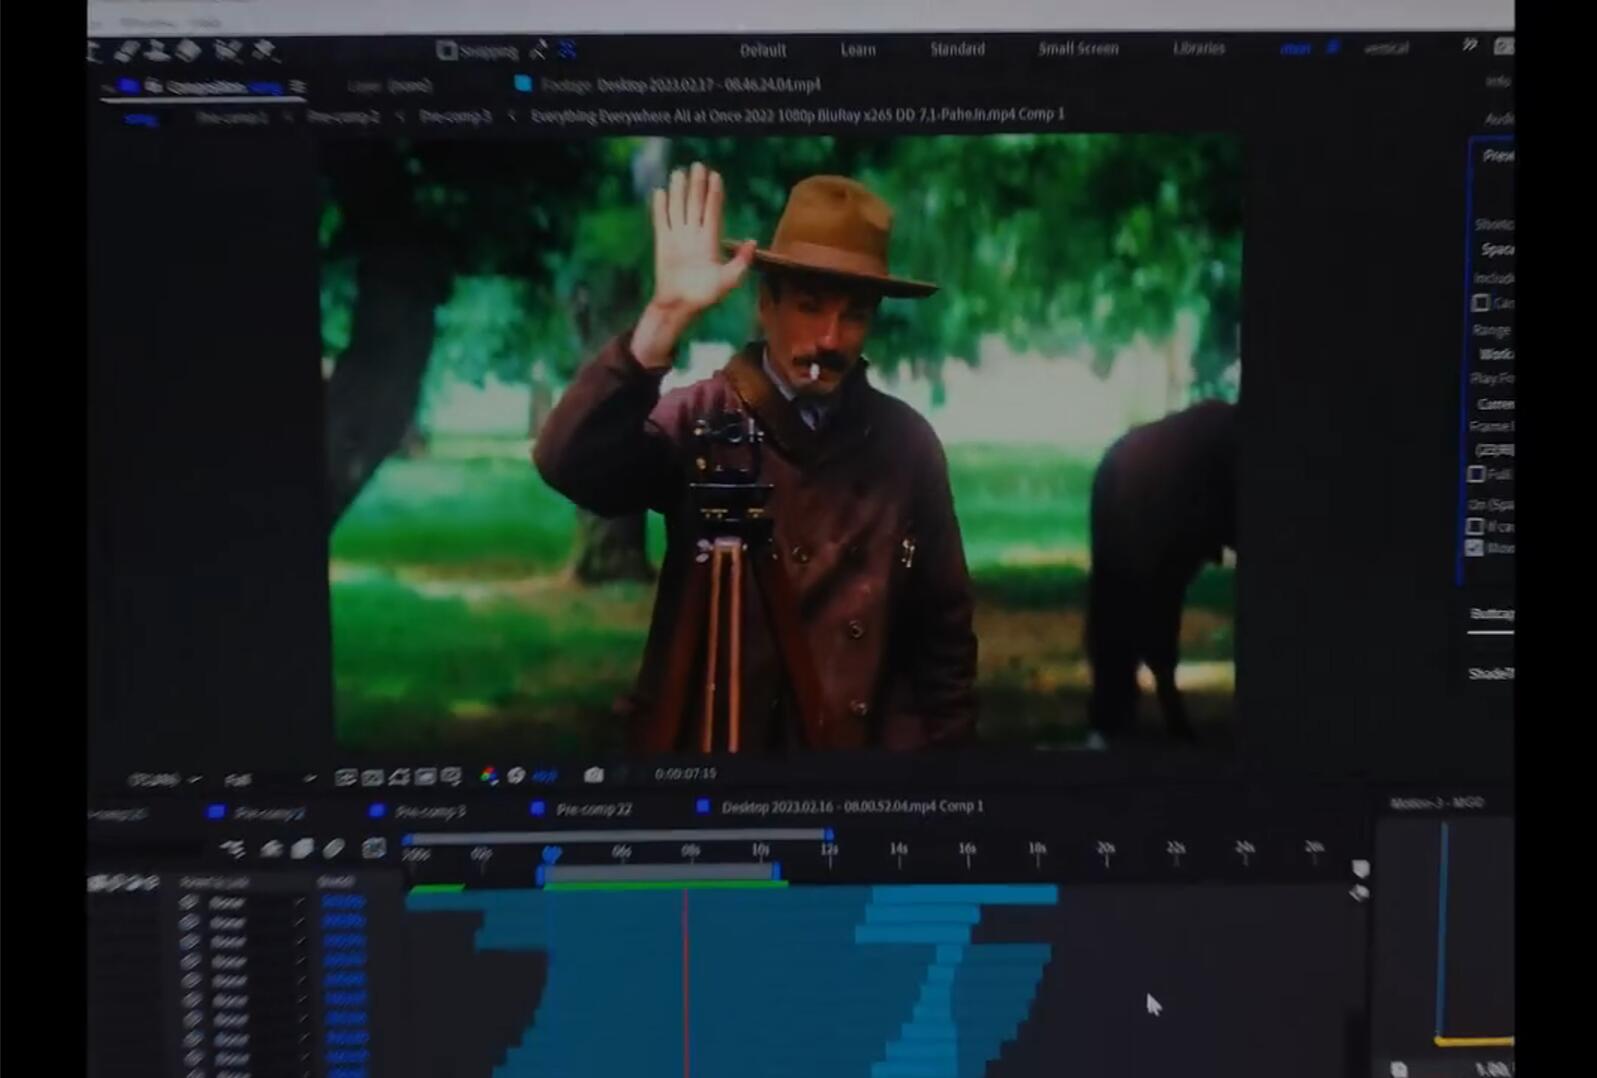Image resolution: width=1597 pixels, height=1078 pixels.
Task: Switch to the Pre-comp 22 timeline tab
Action: coord(593,809)
